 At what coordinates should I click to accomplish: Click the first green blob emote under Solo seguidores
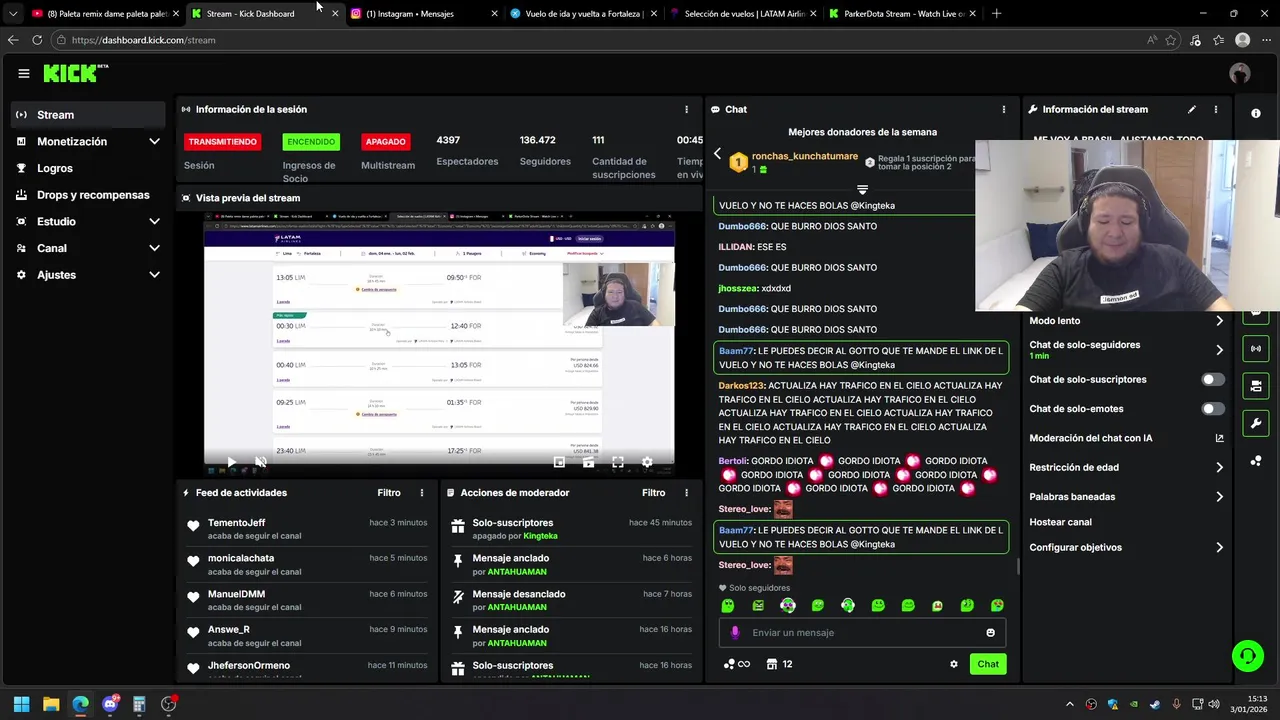pos(728,606)
